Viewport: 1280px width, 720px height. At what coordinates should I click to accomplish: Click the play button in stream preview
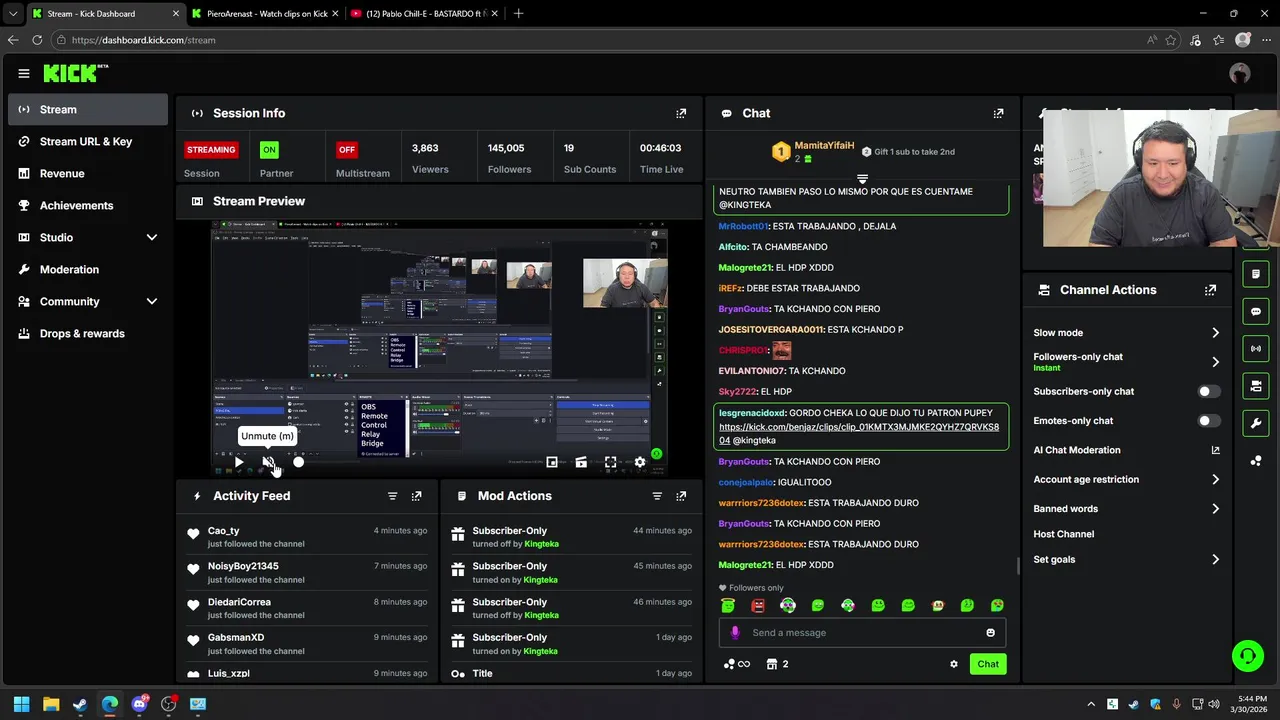[x=239, y=462]
